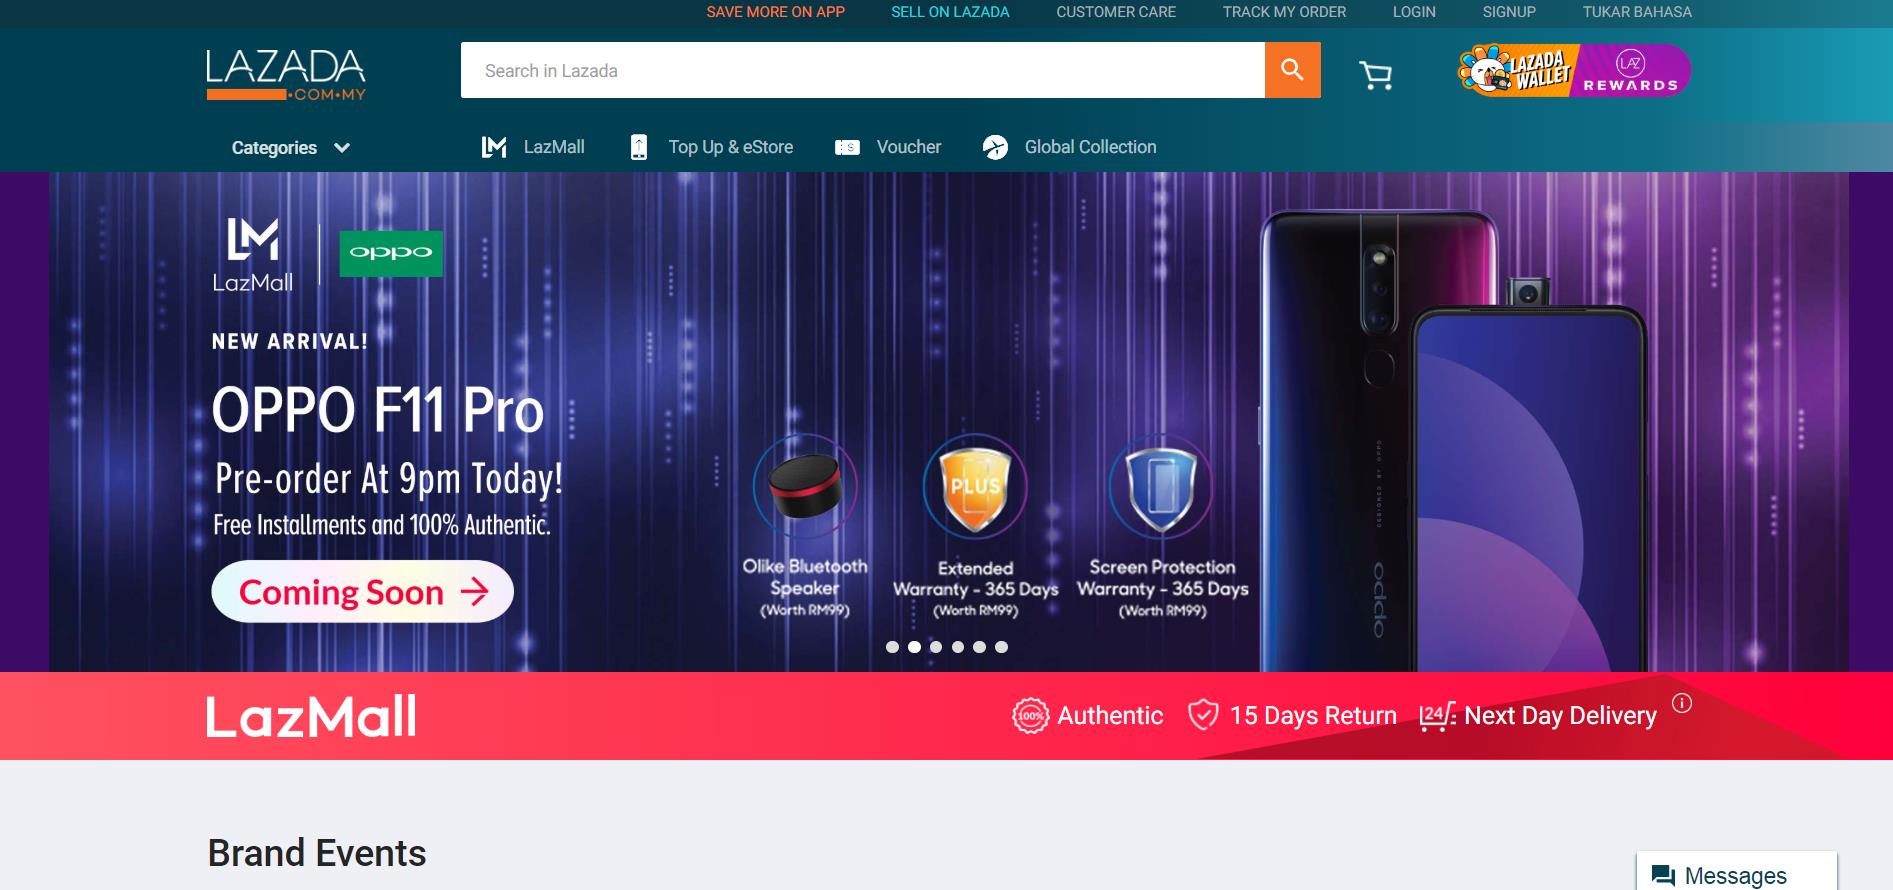1893x890 pixels.
Task: Click the SIGNUP link
Action: pyautogui.click(x=1509, y=12)
